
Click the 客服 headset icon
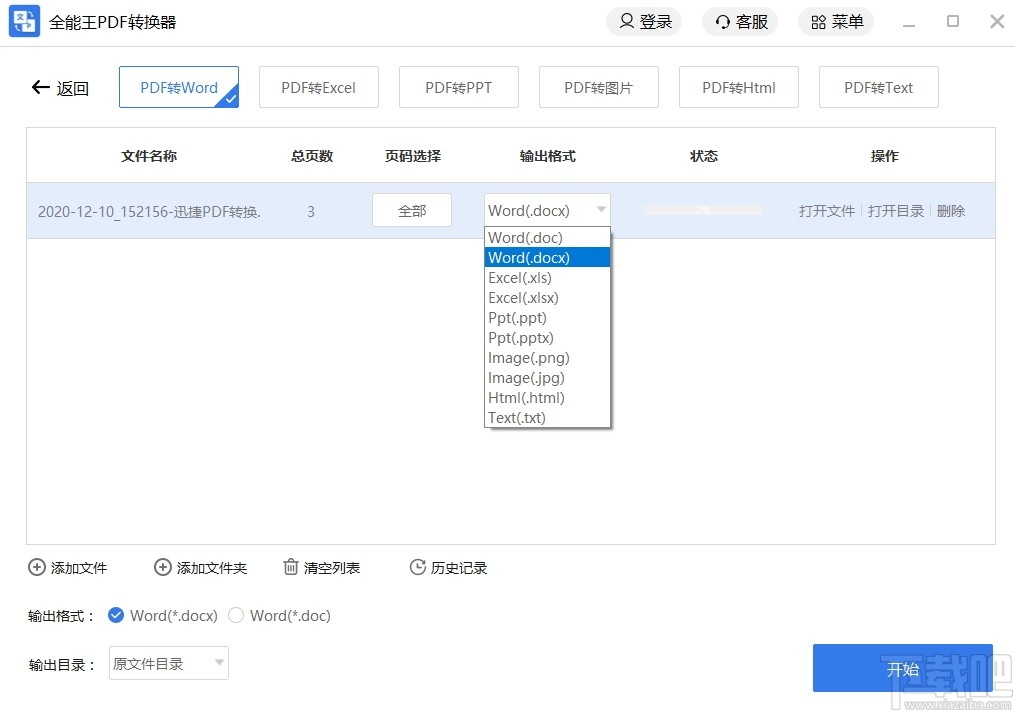(x=721, y=21)
